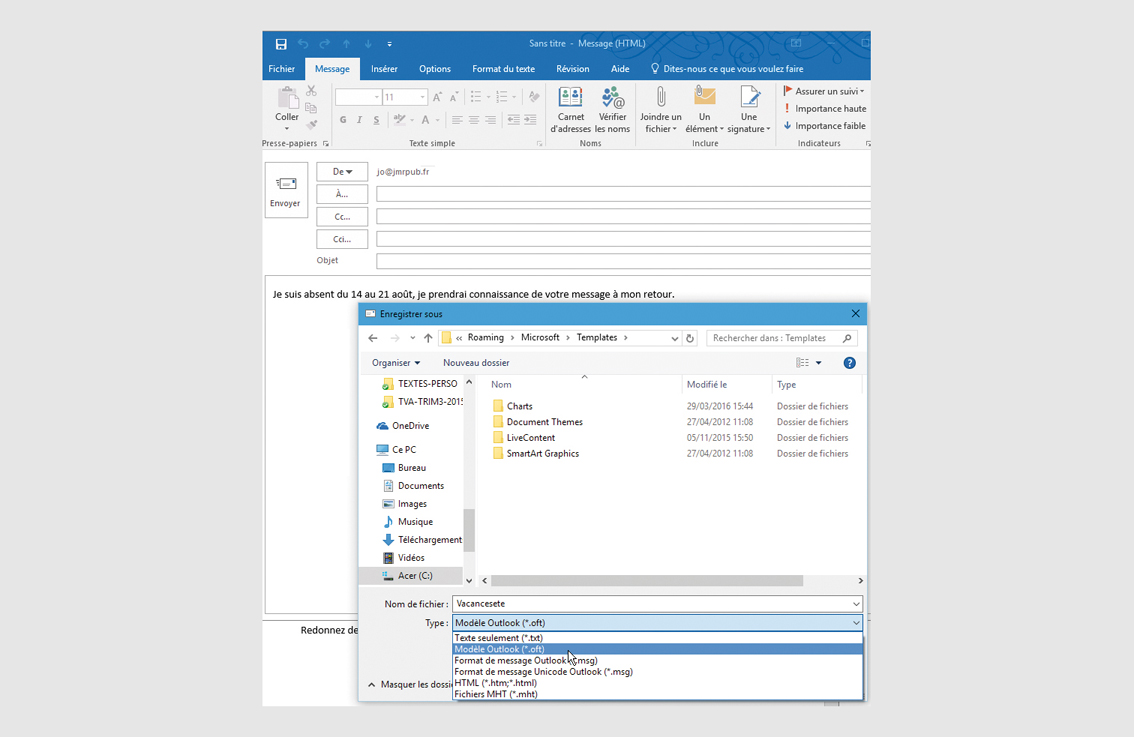
Task: Open the Charts folder
Action: 512,406
